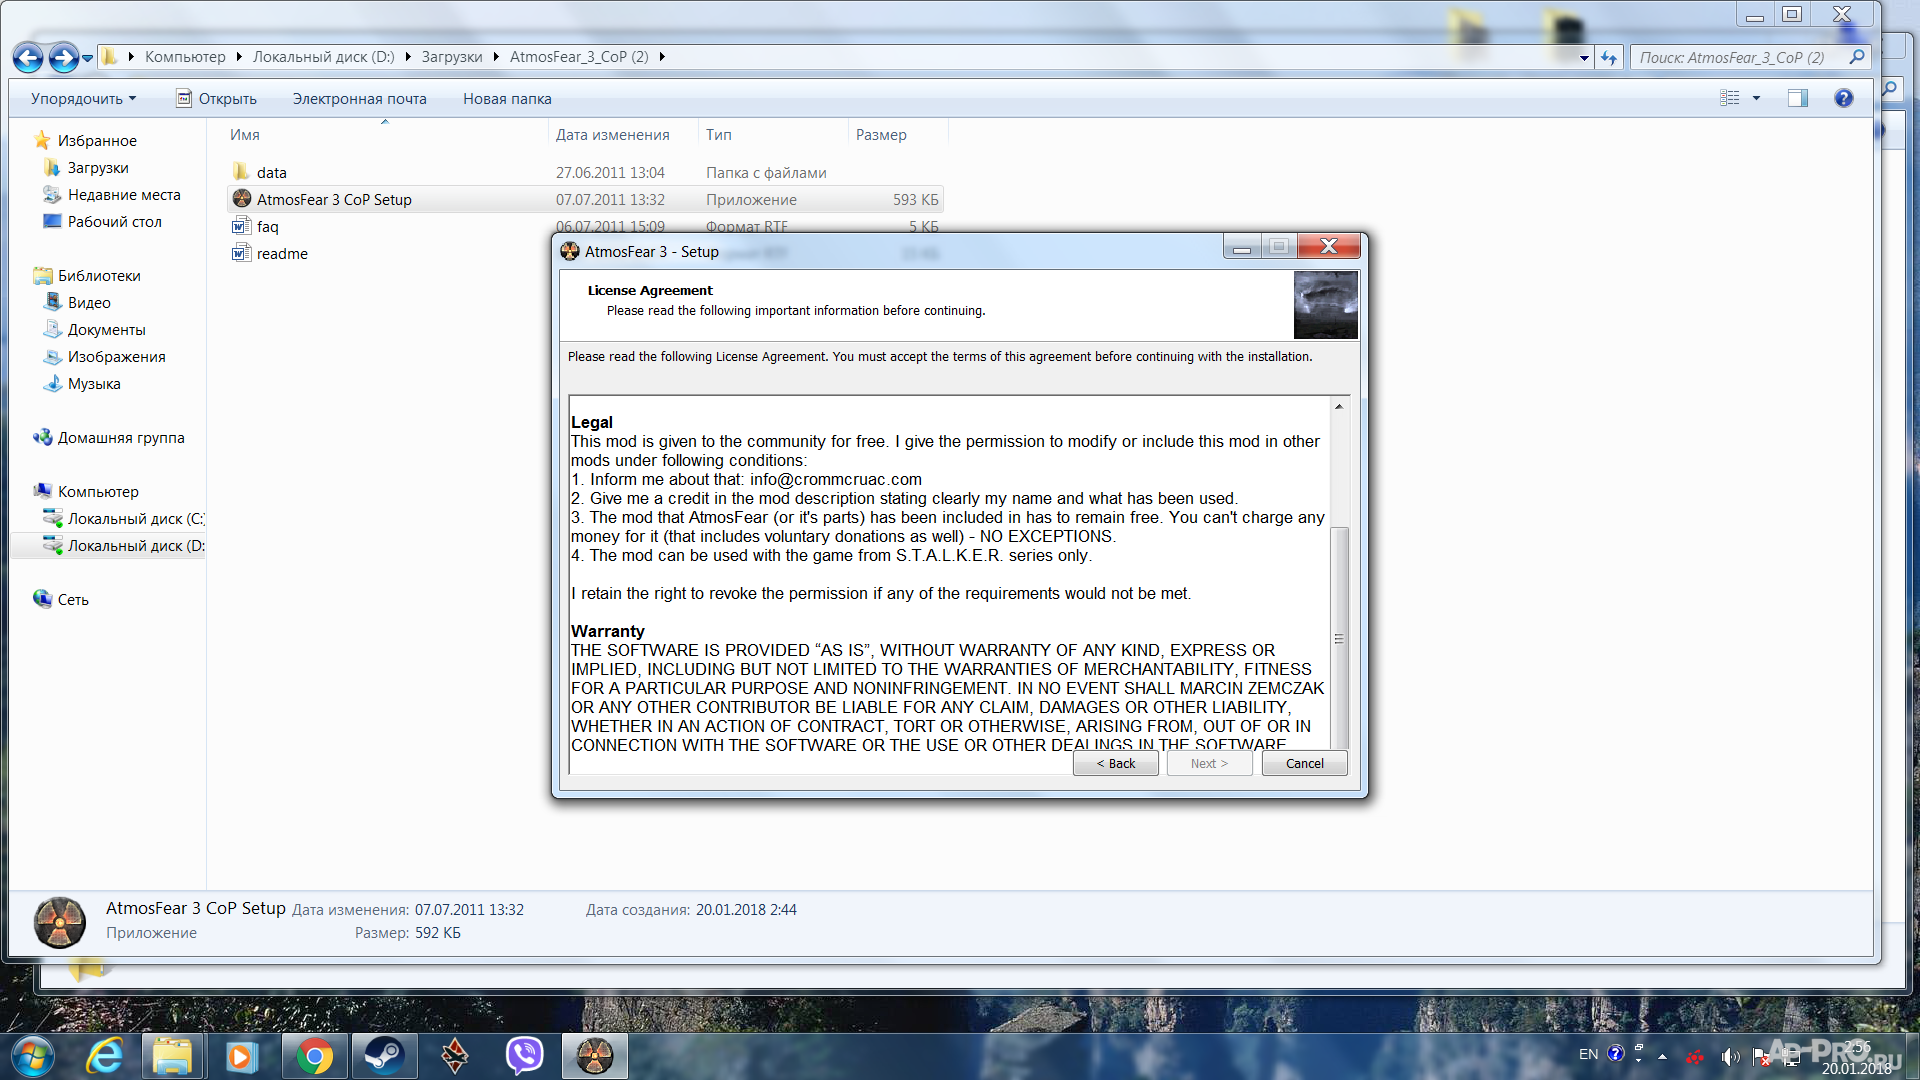Viewport: 1920px width, 1080px height.
Task: Click Электронная почта toolbar item
Action: (359, 98)
